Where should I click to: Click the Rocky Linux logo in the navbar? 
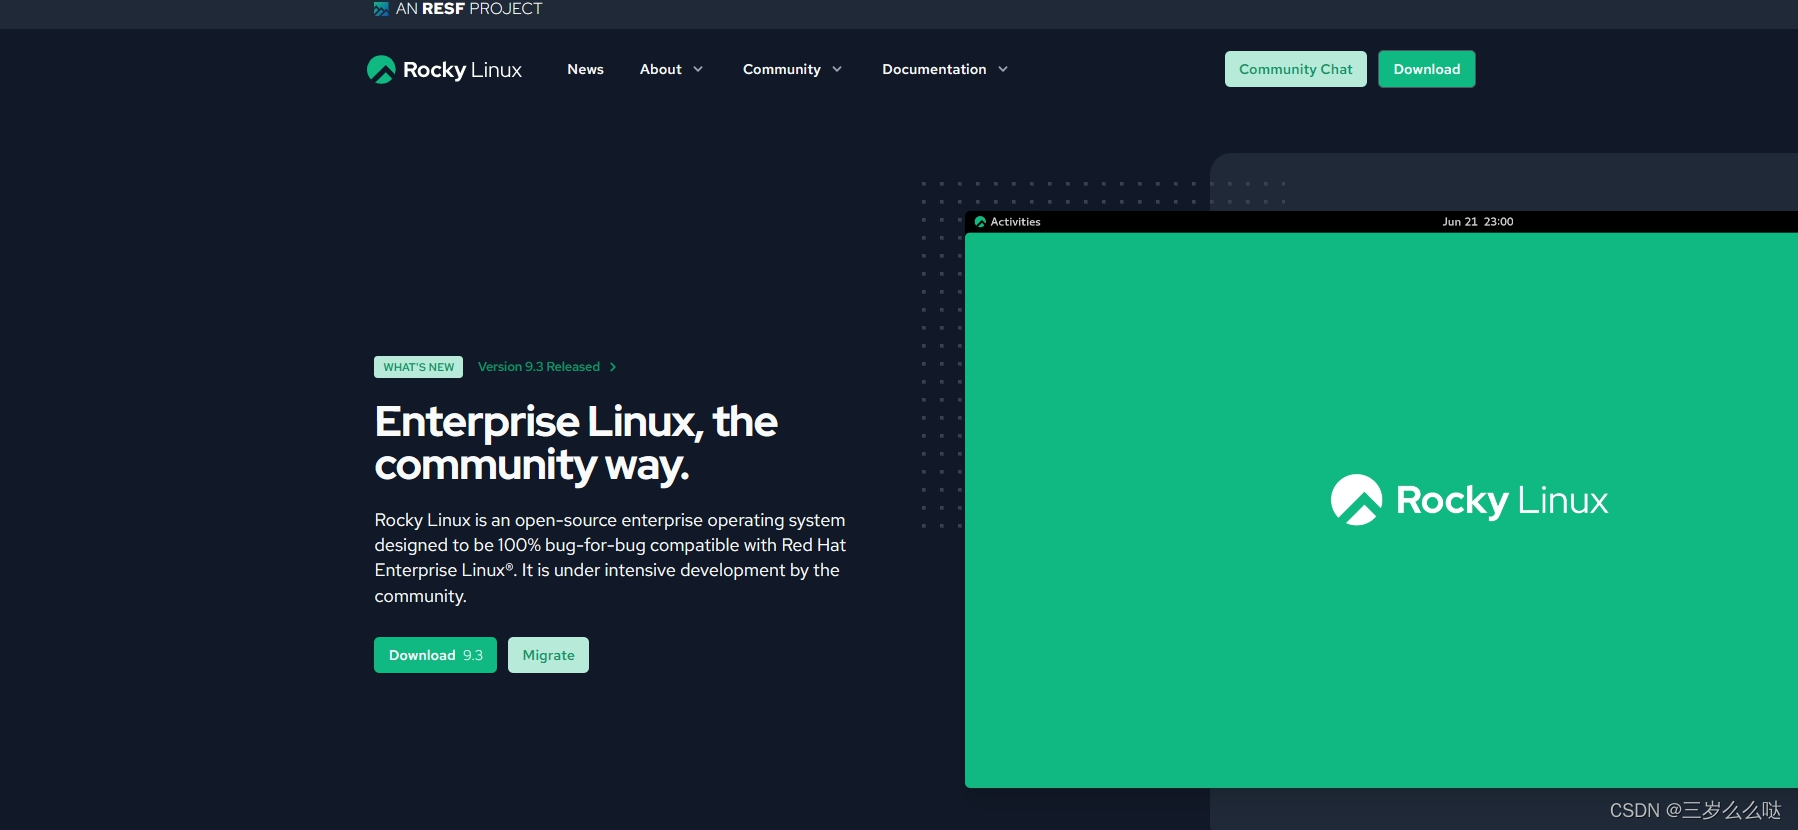[444, 69]
